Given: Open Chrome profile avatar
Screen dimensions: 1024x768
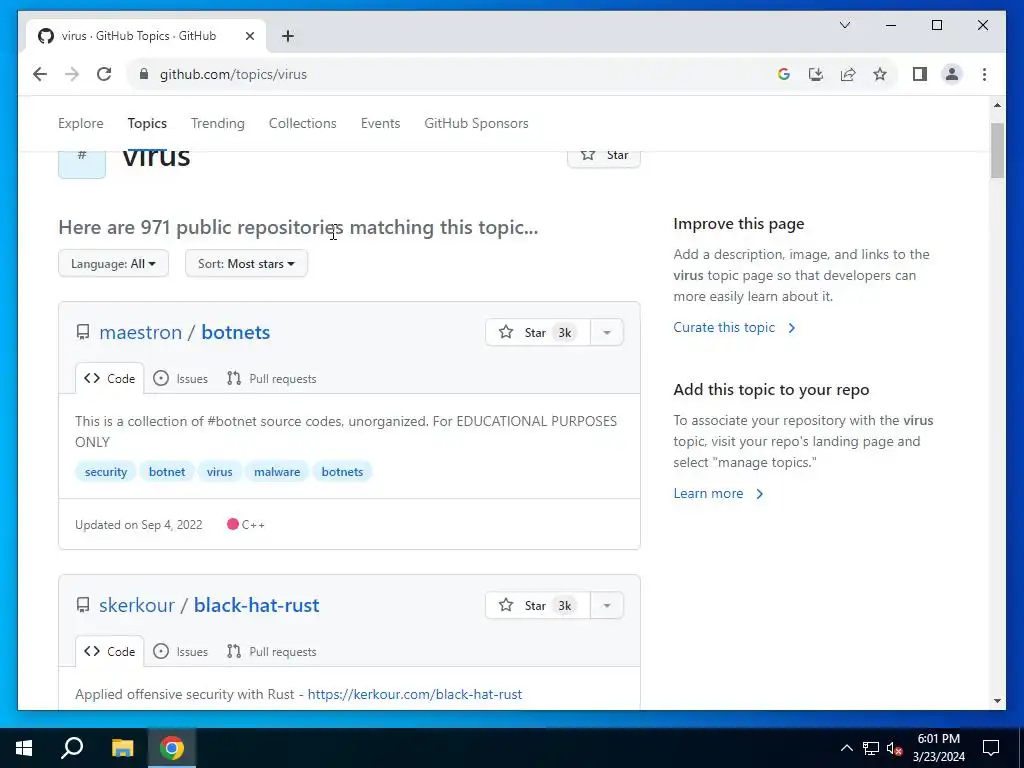Looking at the screenshot, I should pyautogui.click(x=952, y=74).
